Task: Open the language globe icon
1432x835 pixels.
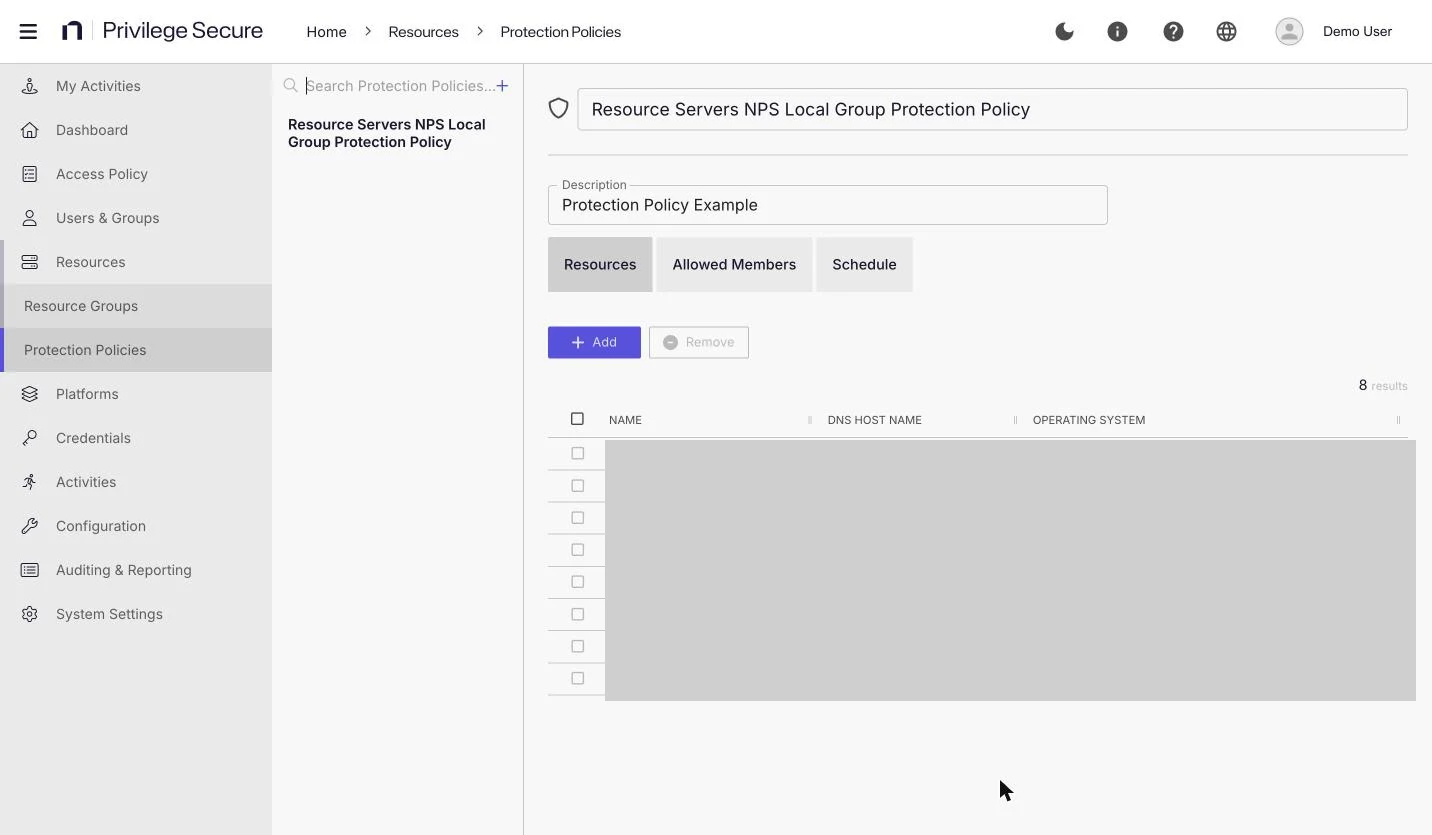Action: pyautogui.click(x=1226, y=31)
